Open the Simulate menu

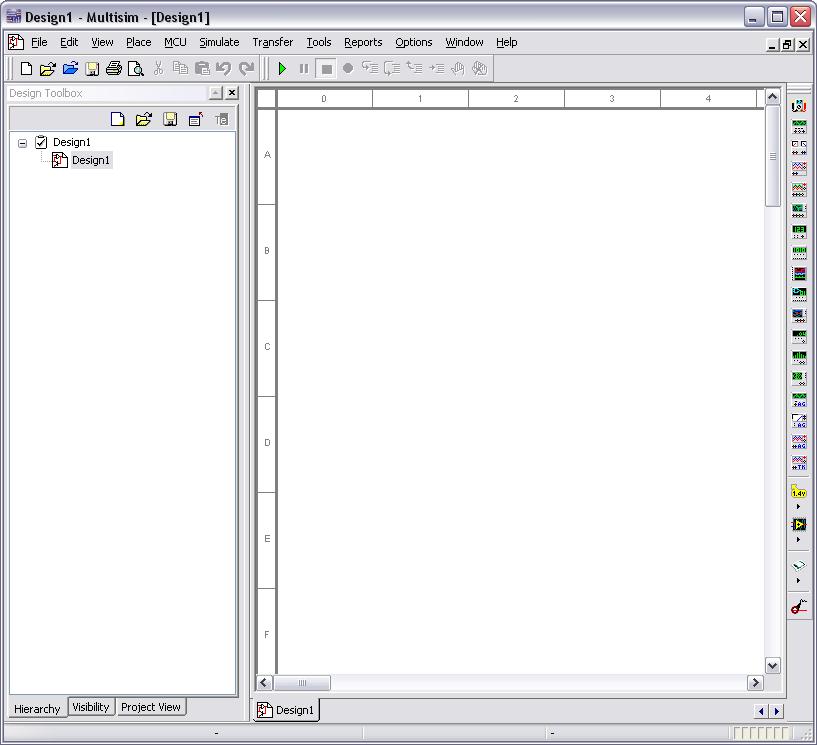point(219,42)
